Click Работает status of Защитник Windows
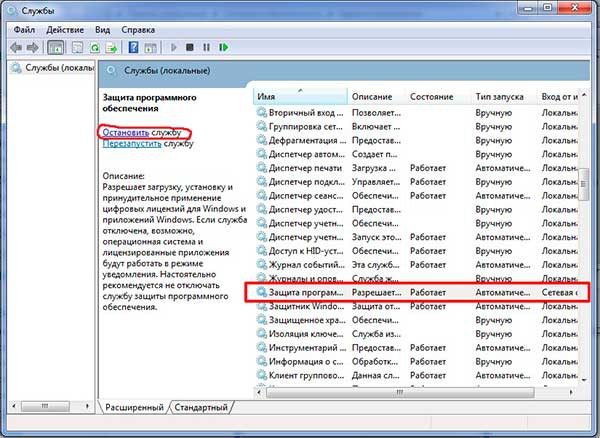This screenshot has width=600, height=438. [x=428, y=306]
